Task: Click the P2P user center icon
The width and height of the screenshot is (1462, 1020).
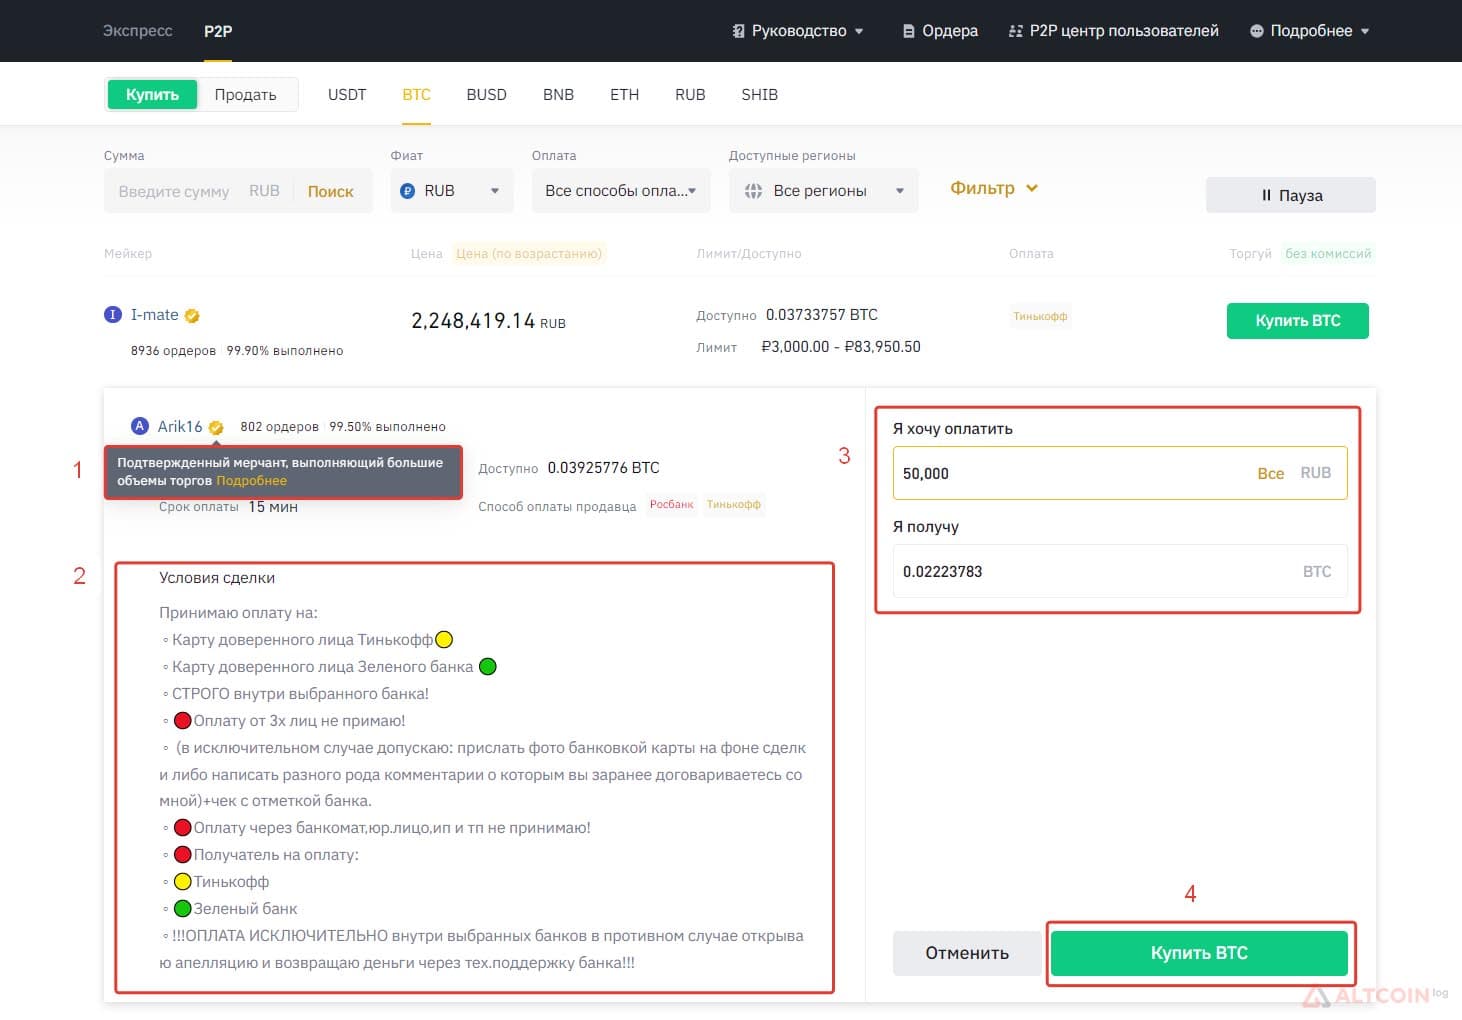Action: pyautogui.click(x=1016, y=31)
